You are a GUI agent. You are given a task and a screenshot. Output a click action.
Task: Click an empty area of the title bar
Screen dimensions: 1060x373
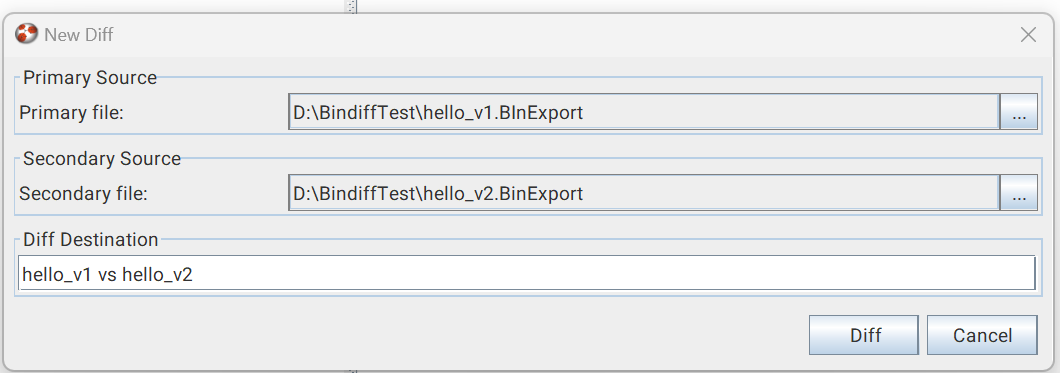(x=541, y=34)
